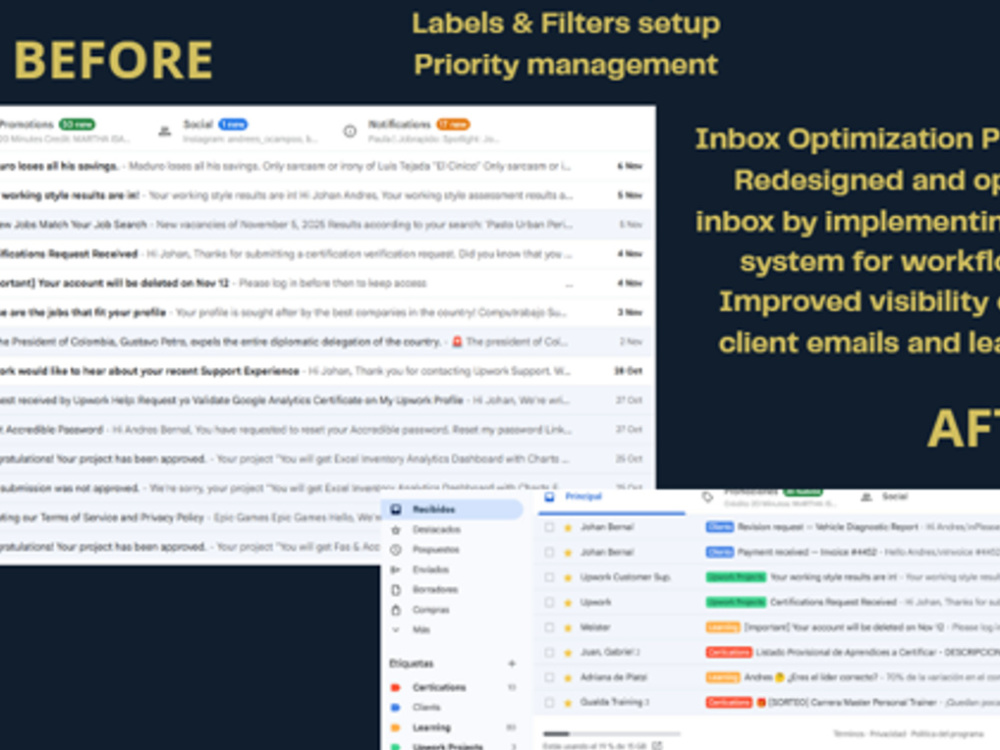
Task: Select checkbox for Revision request email
Action: (x=549, y=527)
